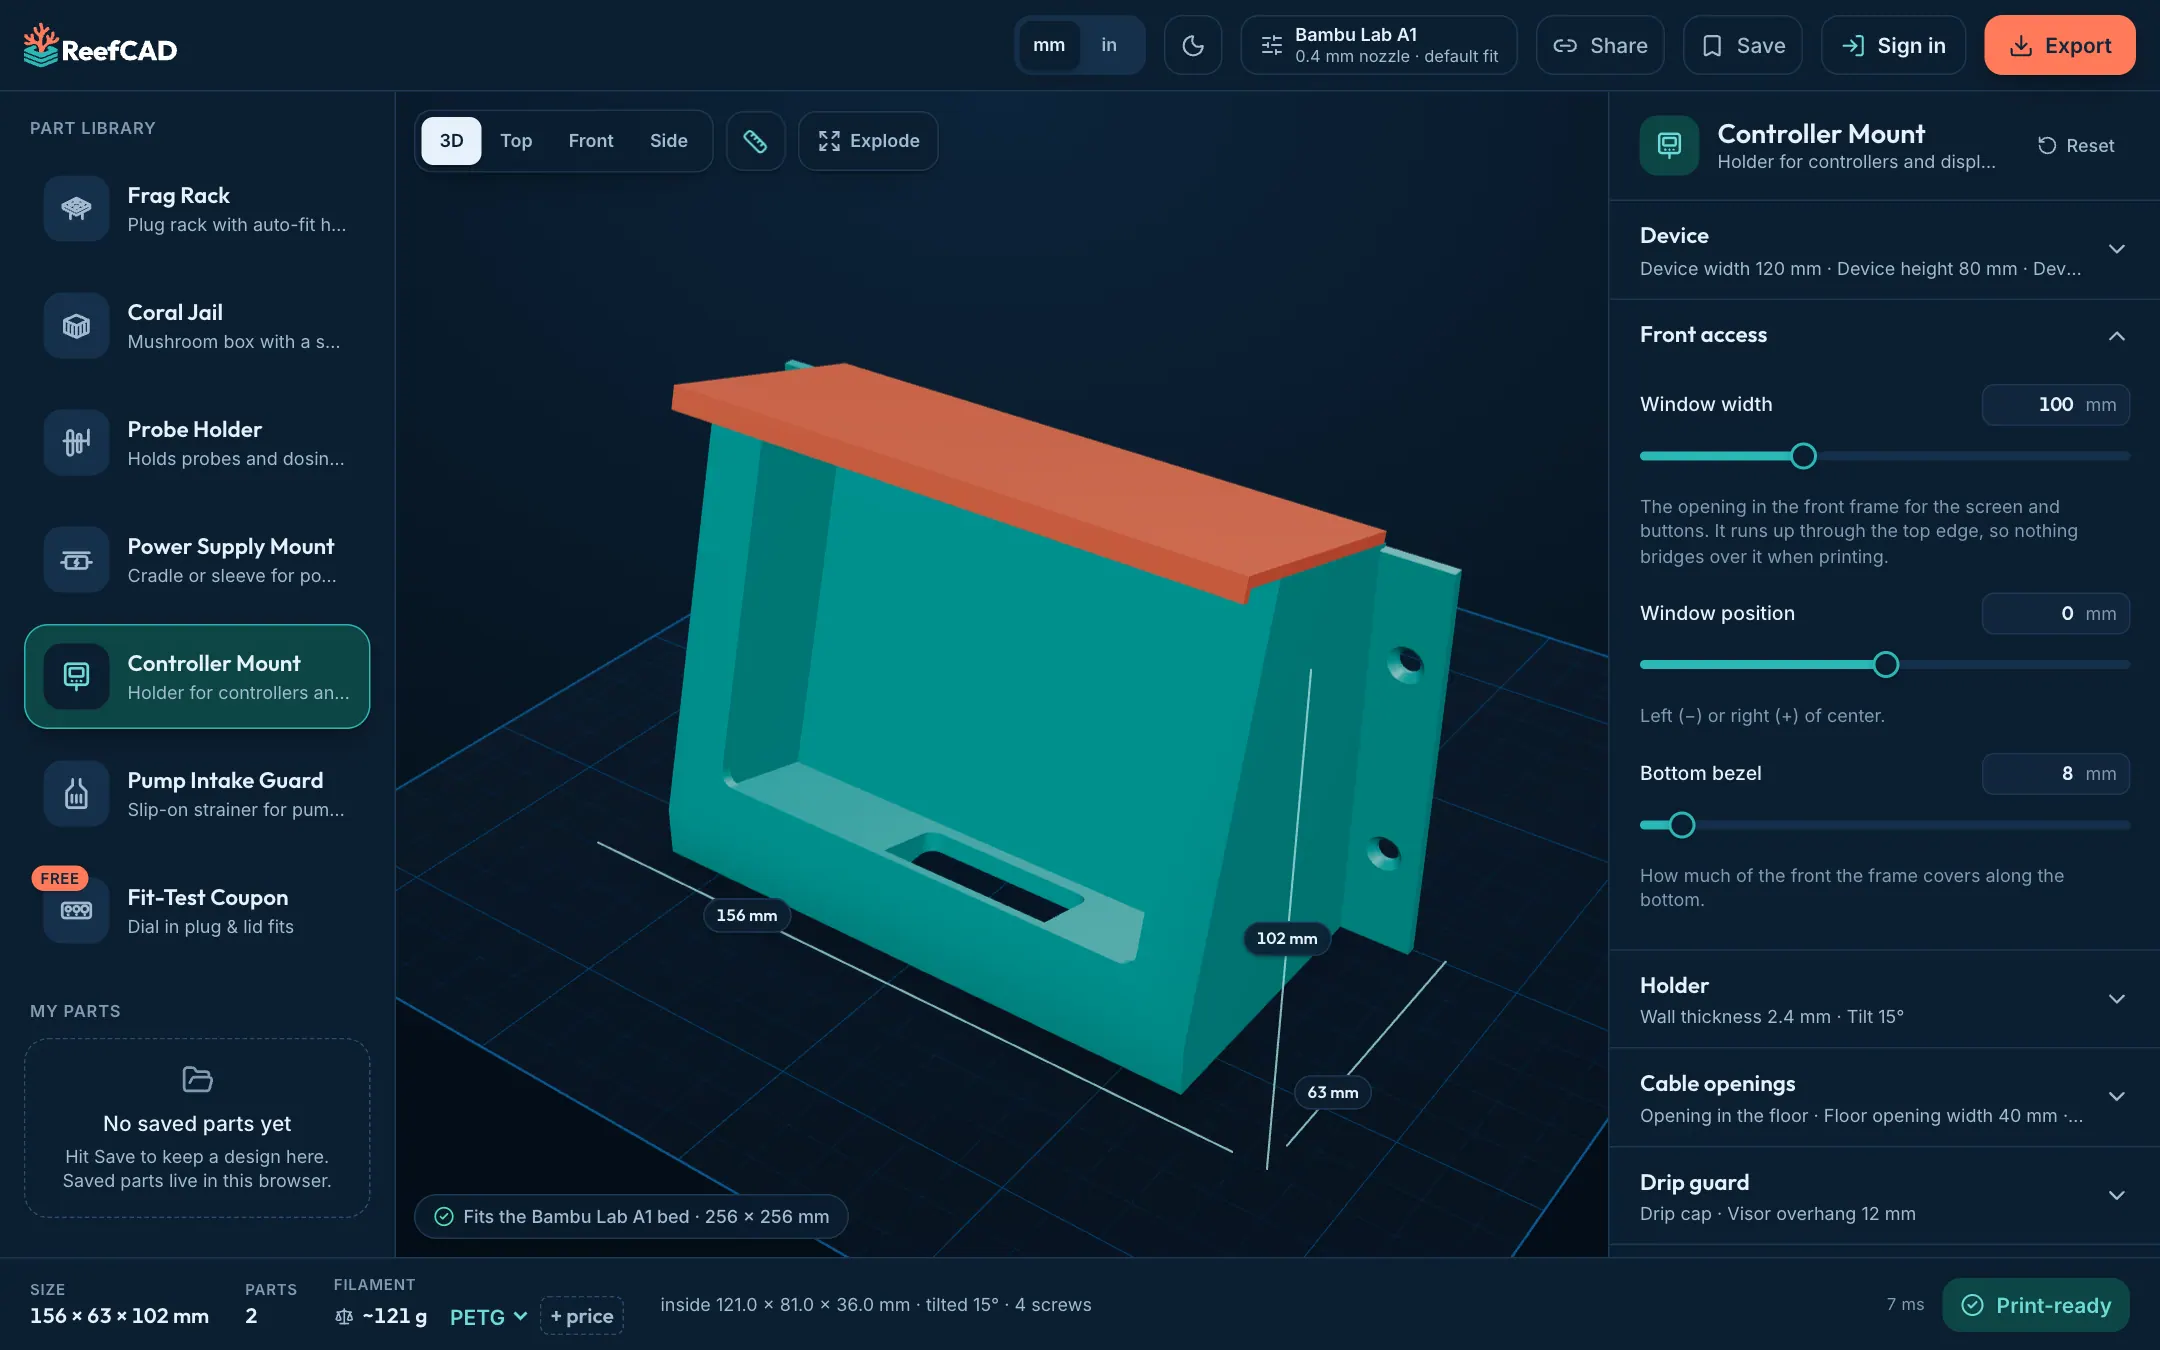Open the measure ruler tool
The image size is (2160, 1350).
point(755,141)
